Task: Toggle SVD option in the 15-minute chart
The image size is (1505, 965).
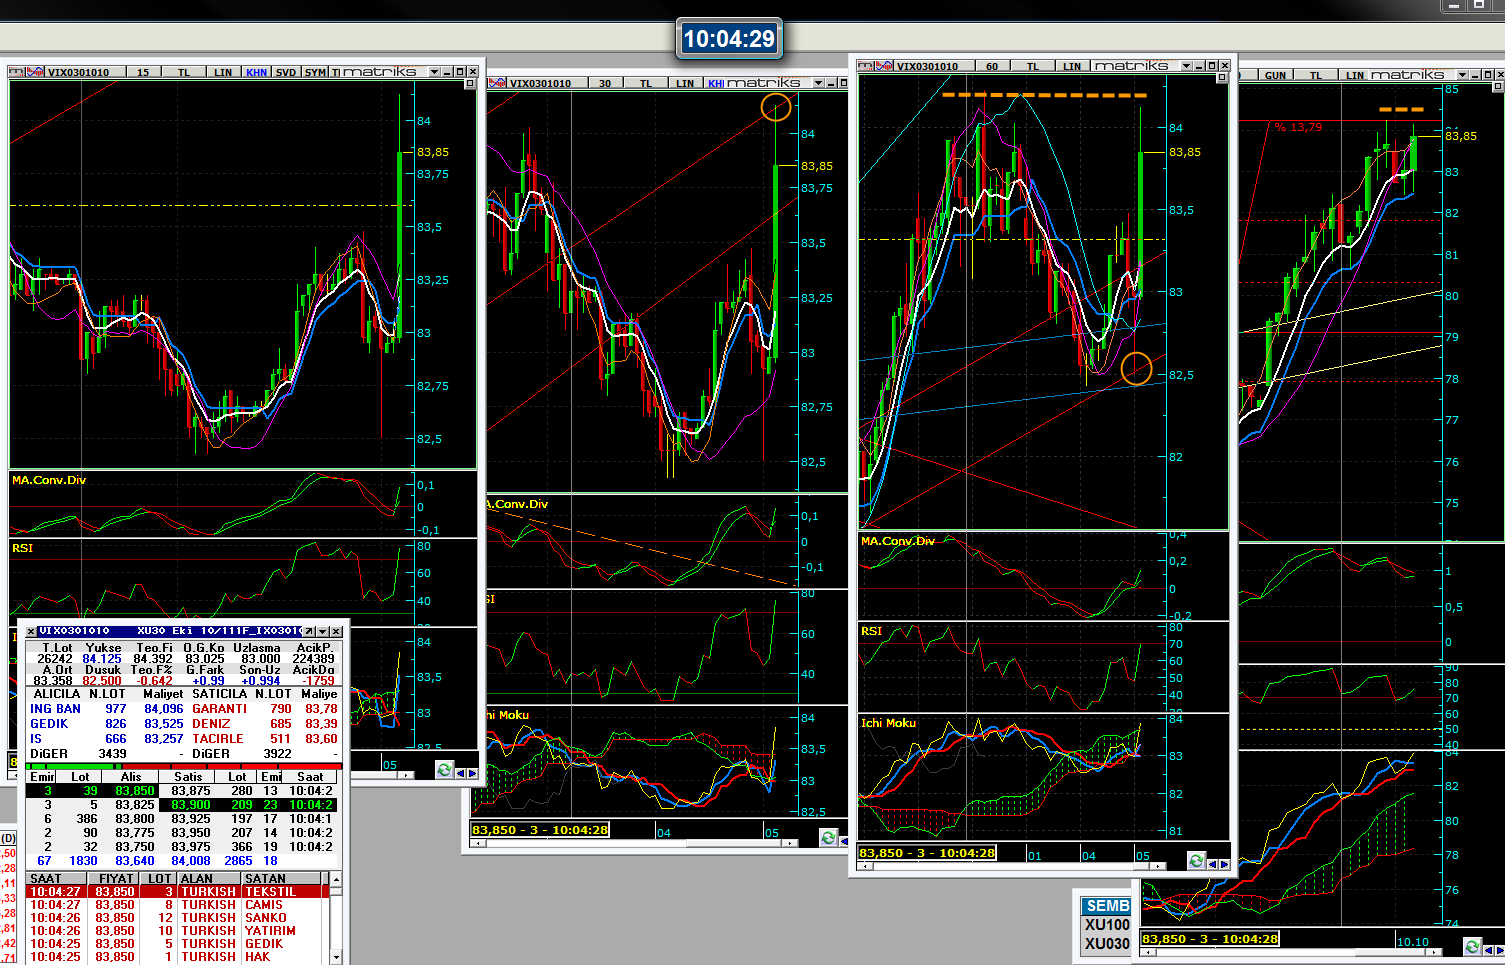Action: click(x=286, y=72)
